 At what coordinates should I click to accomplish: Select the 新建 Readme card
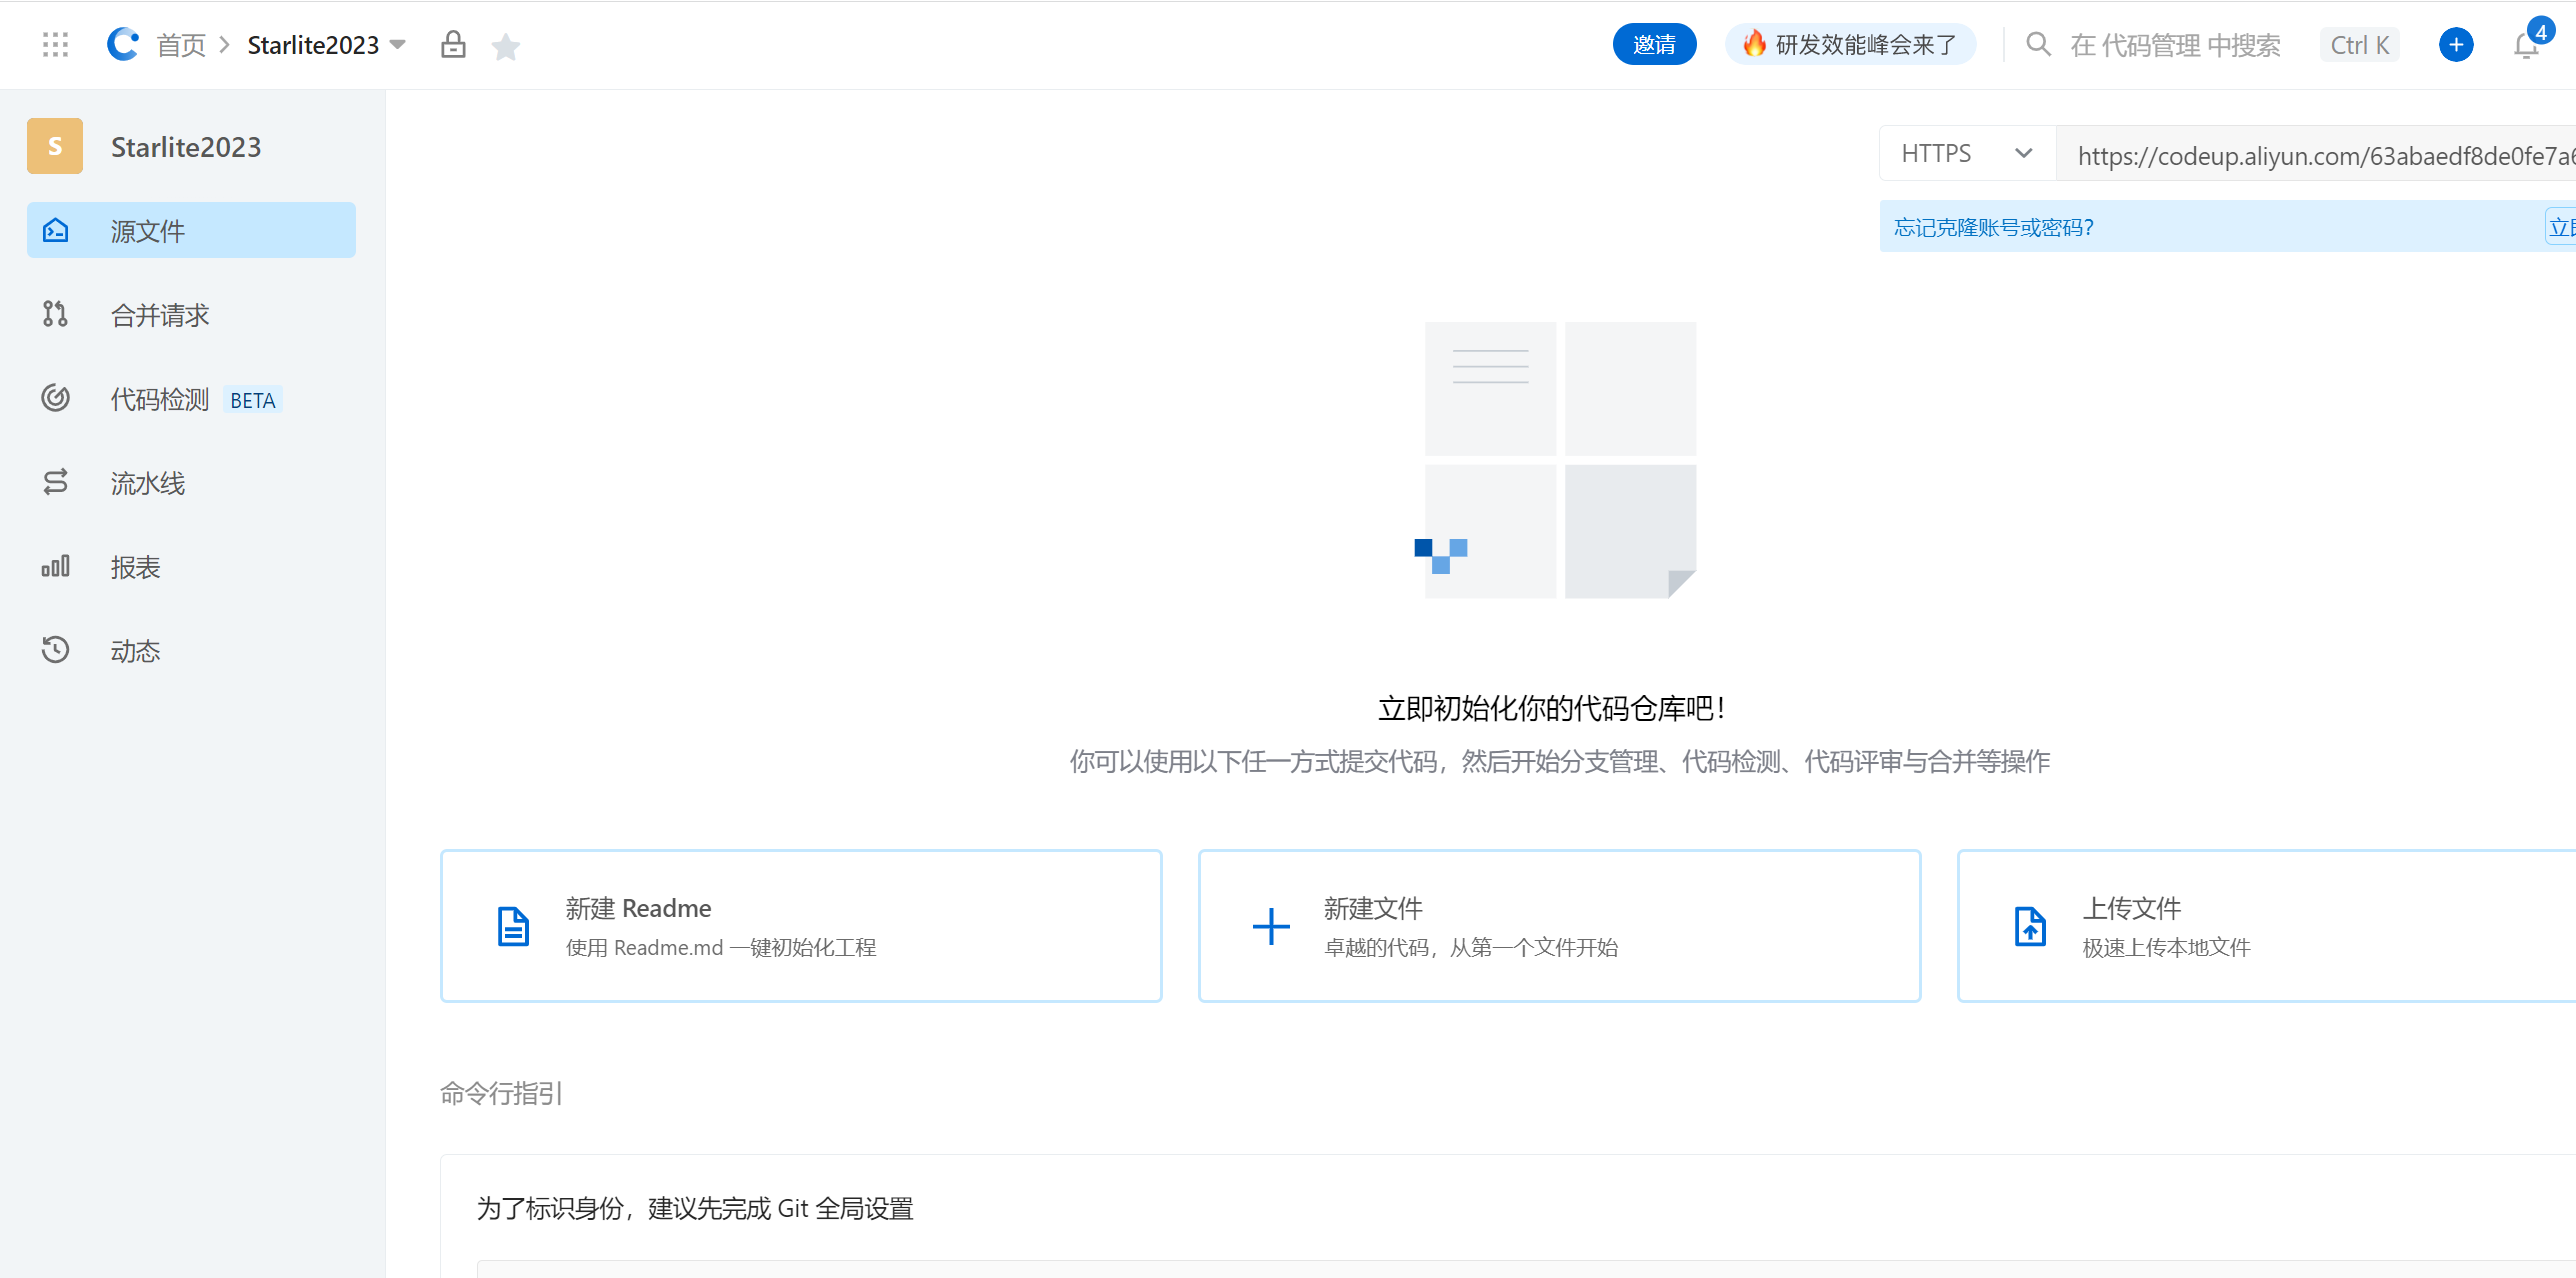tap(800, 925)
